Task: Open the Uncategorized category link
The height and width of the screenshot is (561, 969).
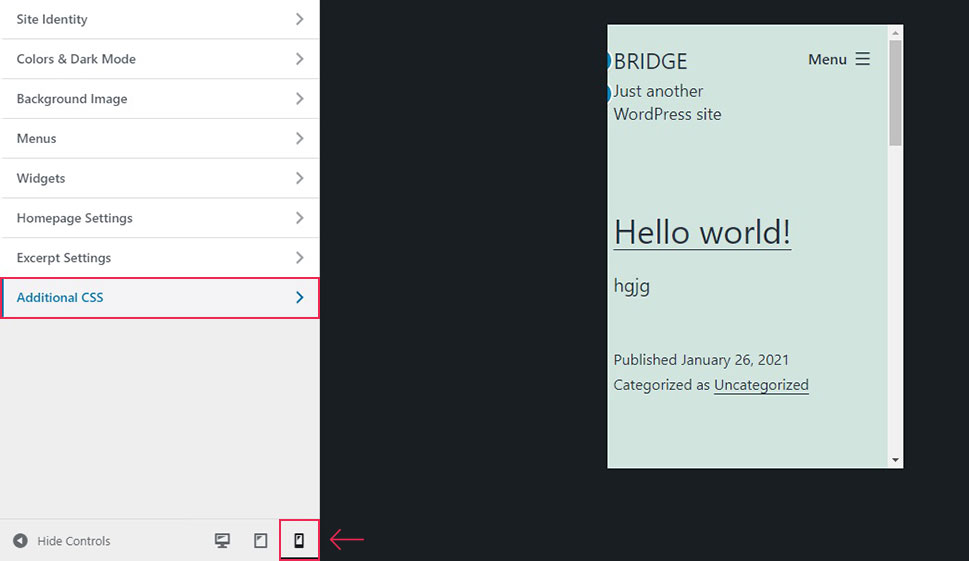Action: tap(761, 385)
